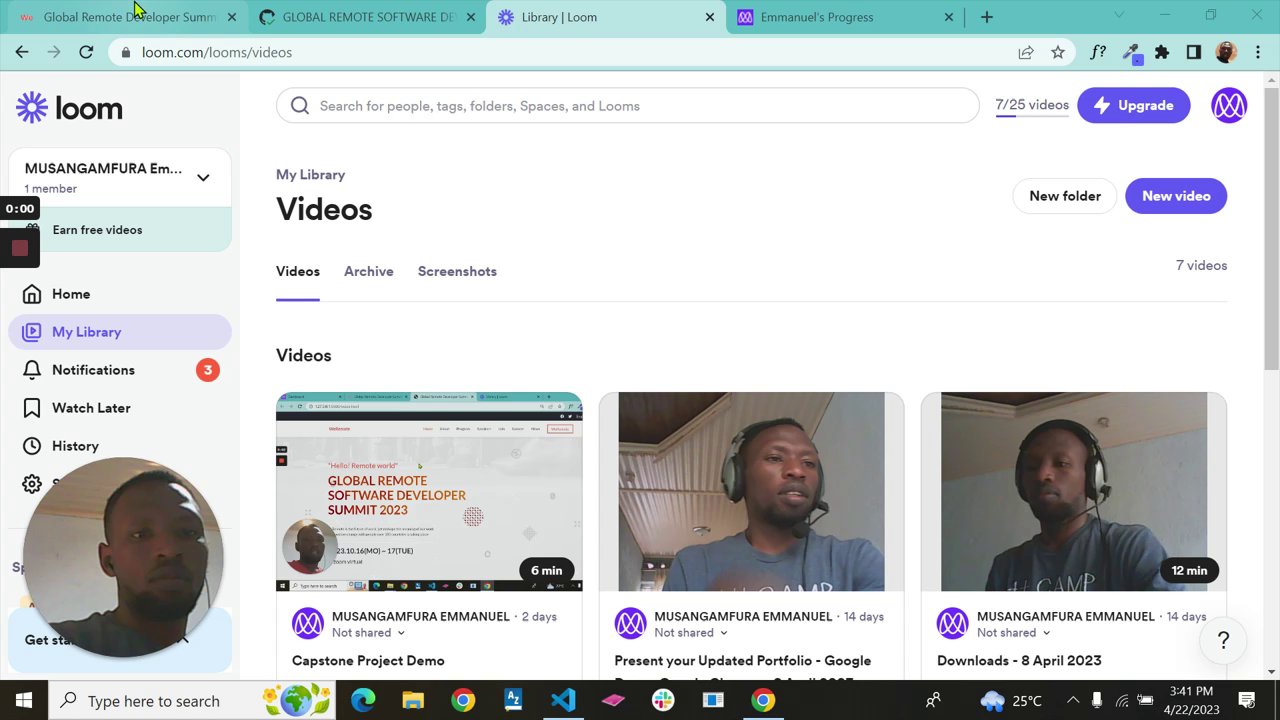Open a new browser tab
1280x720 pixels.
pyautogui.click(x=987, y=17)
